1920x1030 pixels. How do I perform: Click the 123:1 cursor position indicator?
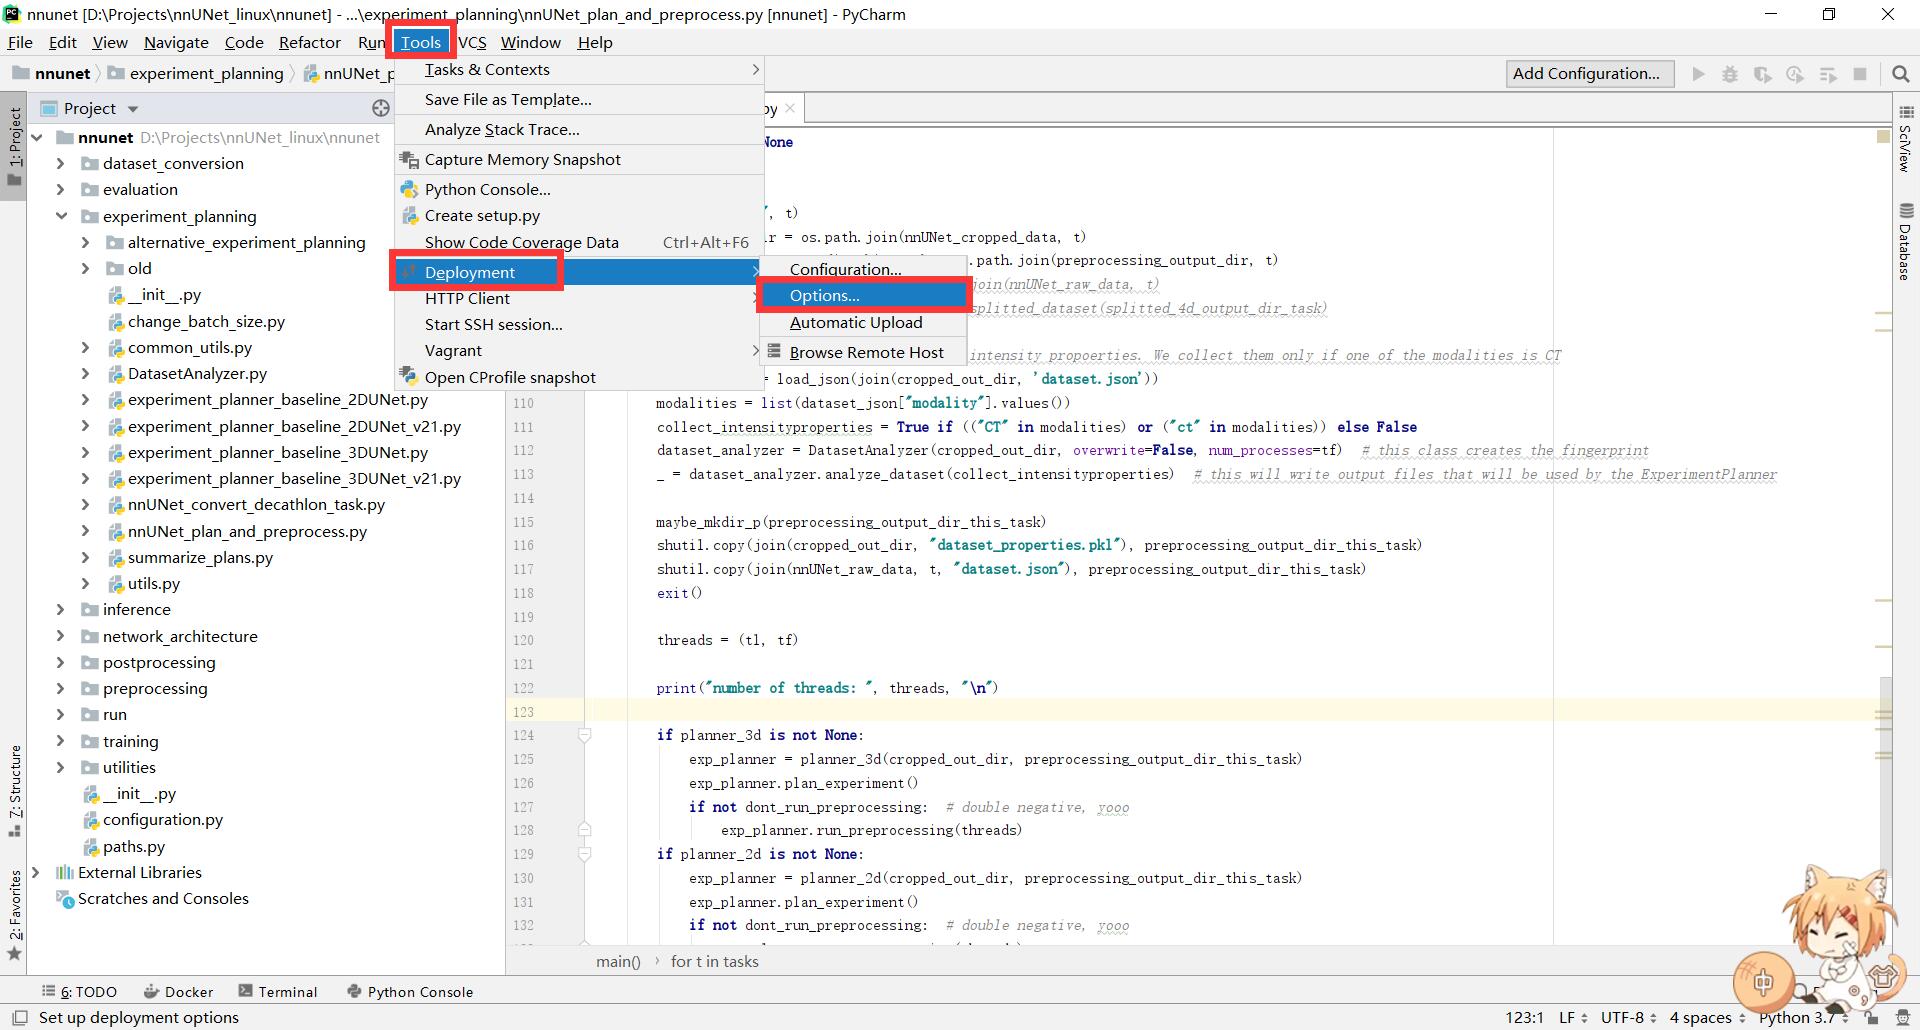pyautogui.click(x=1524, y=1018)
